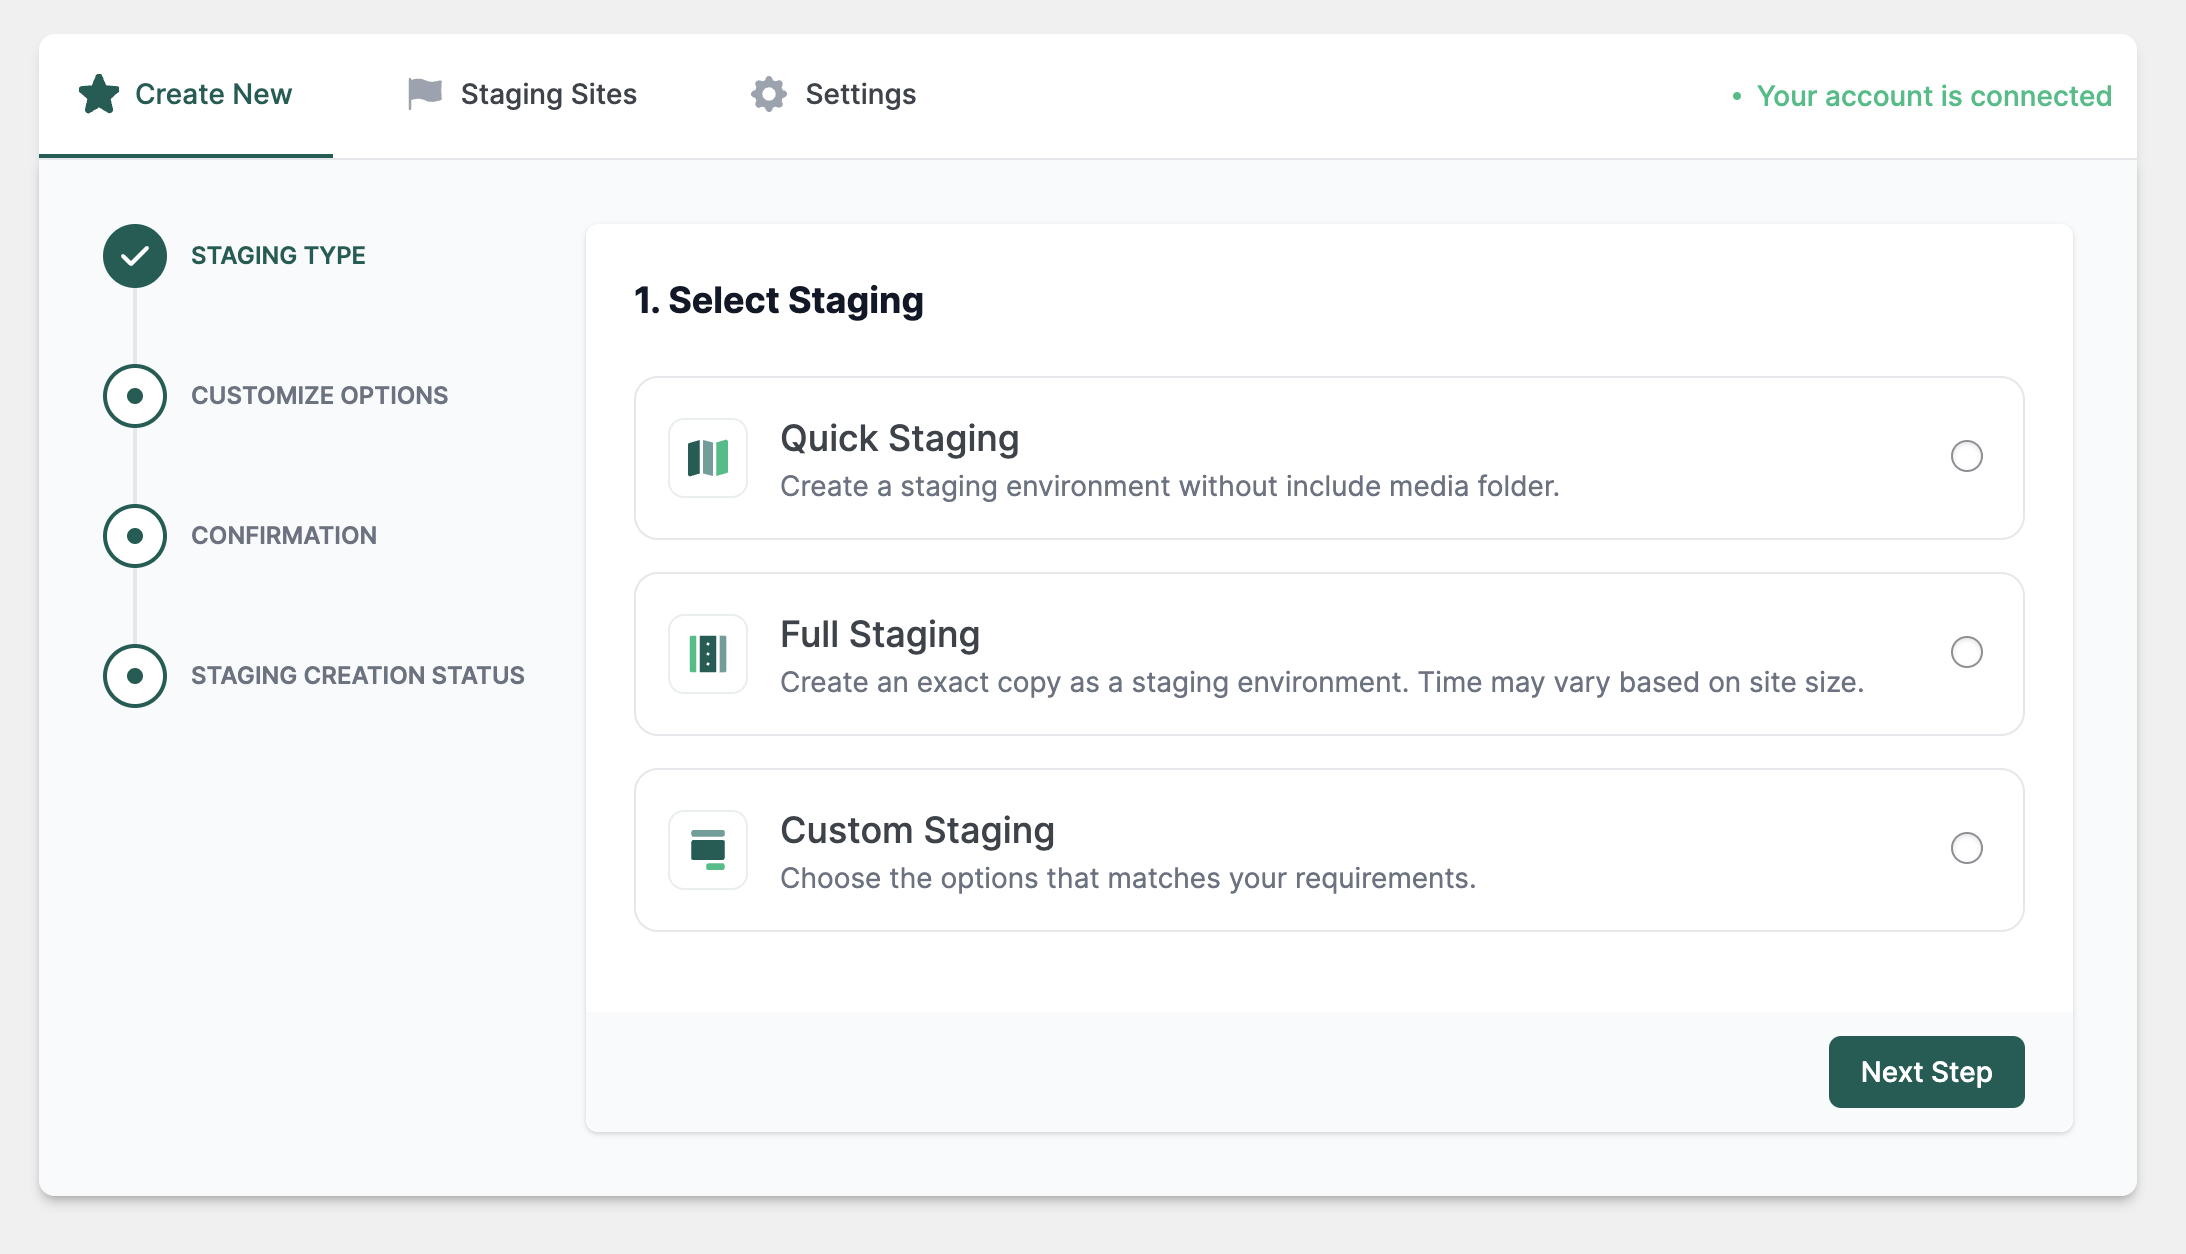Open the Staging Sites tab
This screenshot has height=1254, width=2186.
[518, 93]
